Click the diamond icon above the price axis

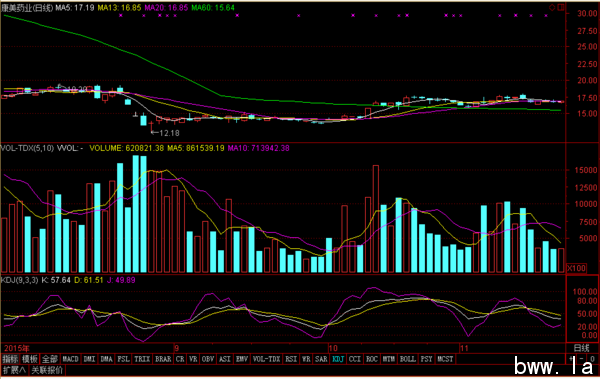click(552, 7)
